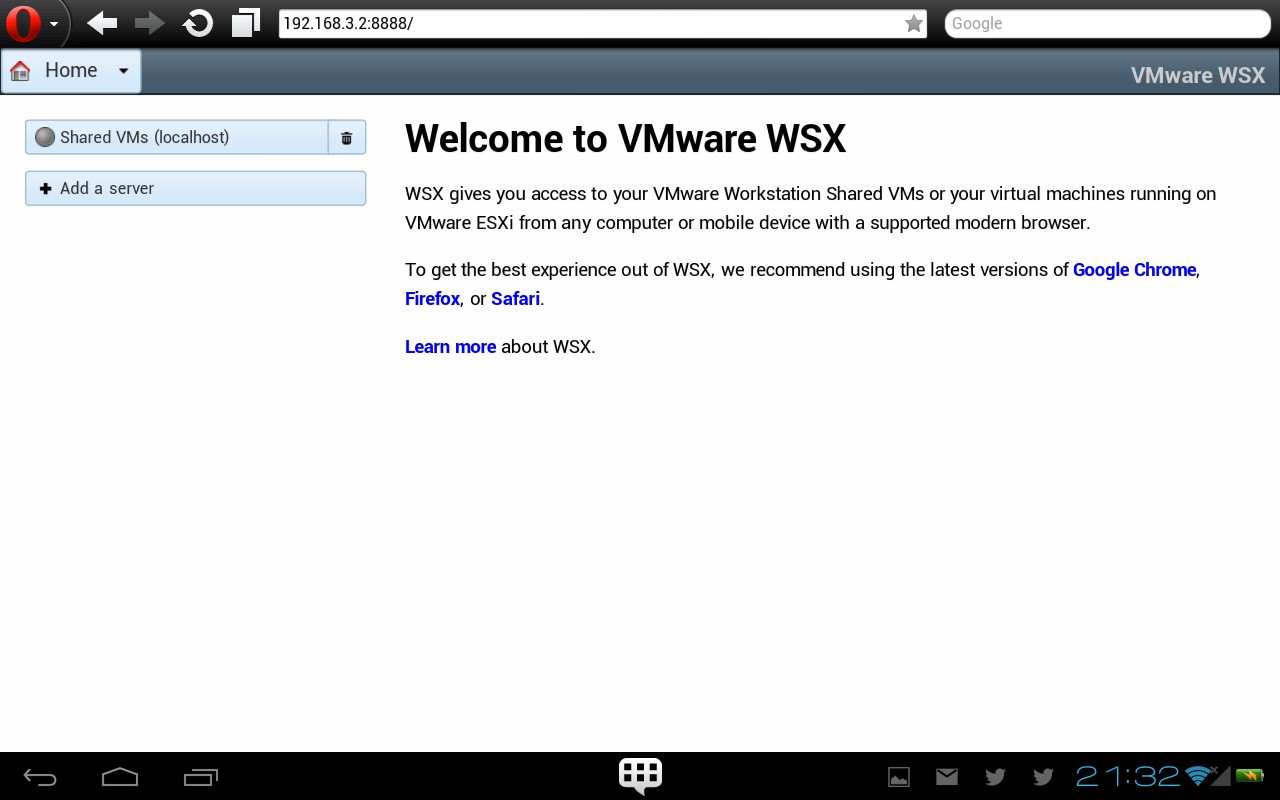Open the Google Chrome link
The width and height of the screenshot is (1280, 800).
click(x=1134, y=270)
